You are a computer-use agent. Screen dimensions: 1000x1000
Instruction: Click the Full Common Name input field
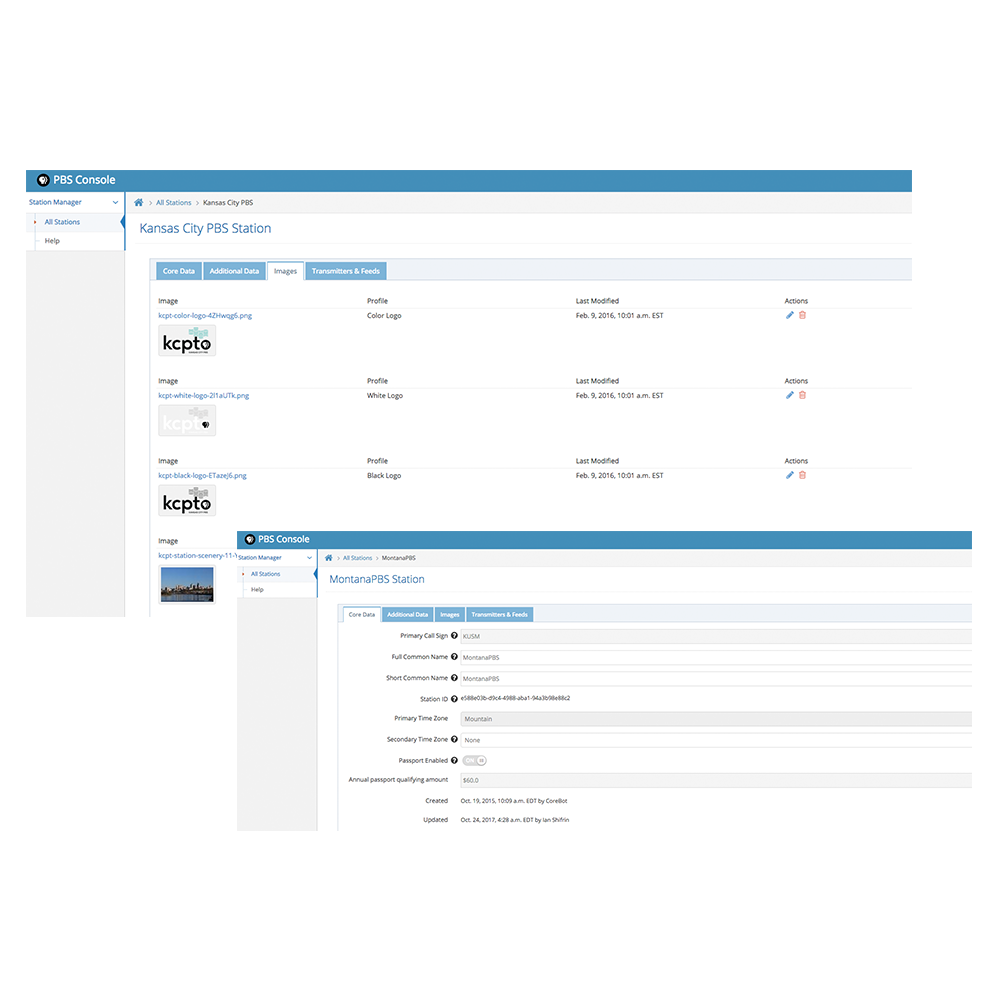coord(716,658)
